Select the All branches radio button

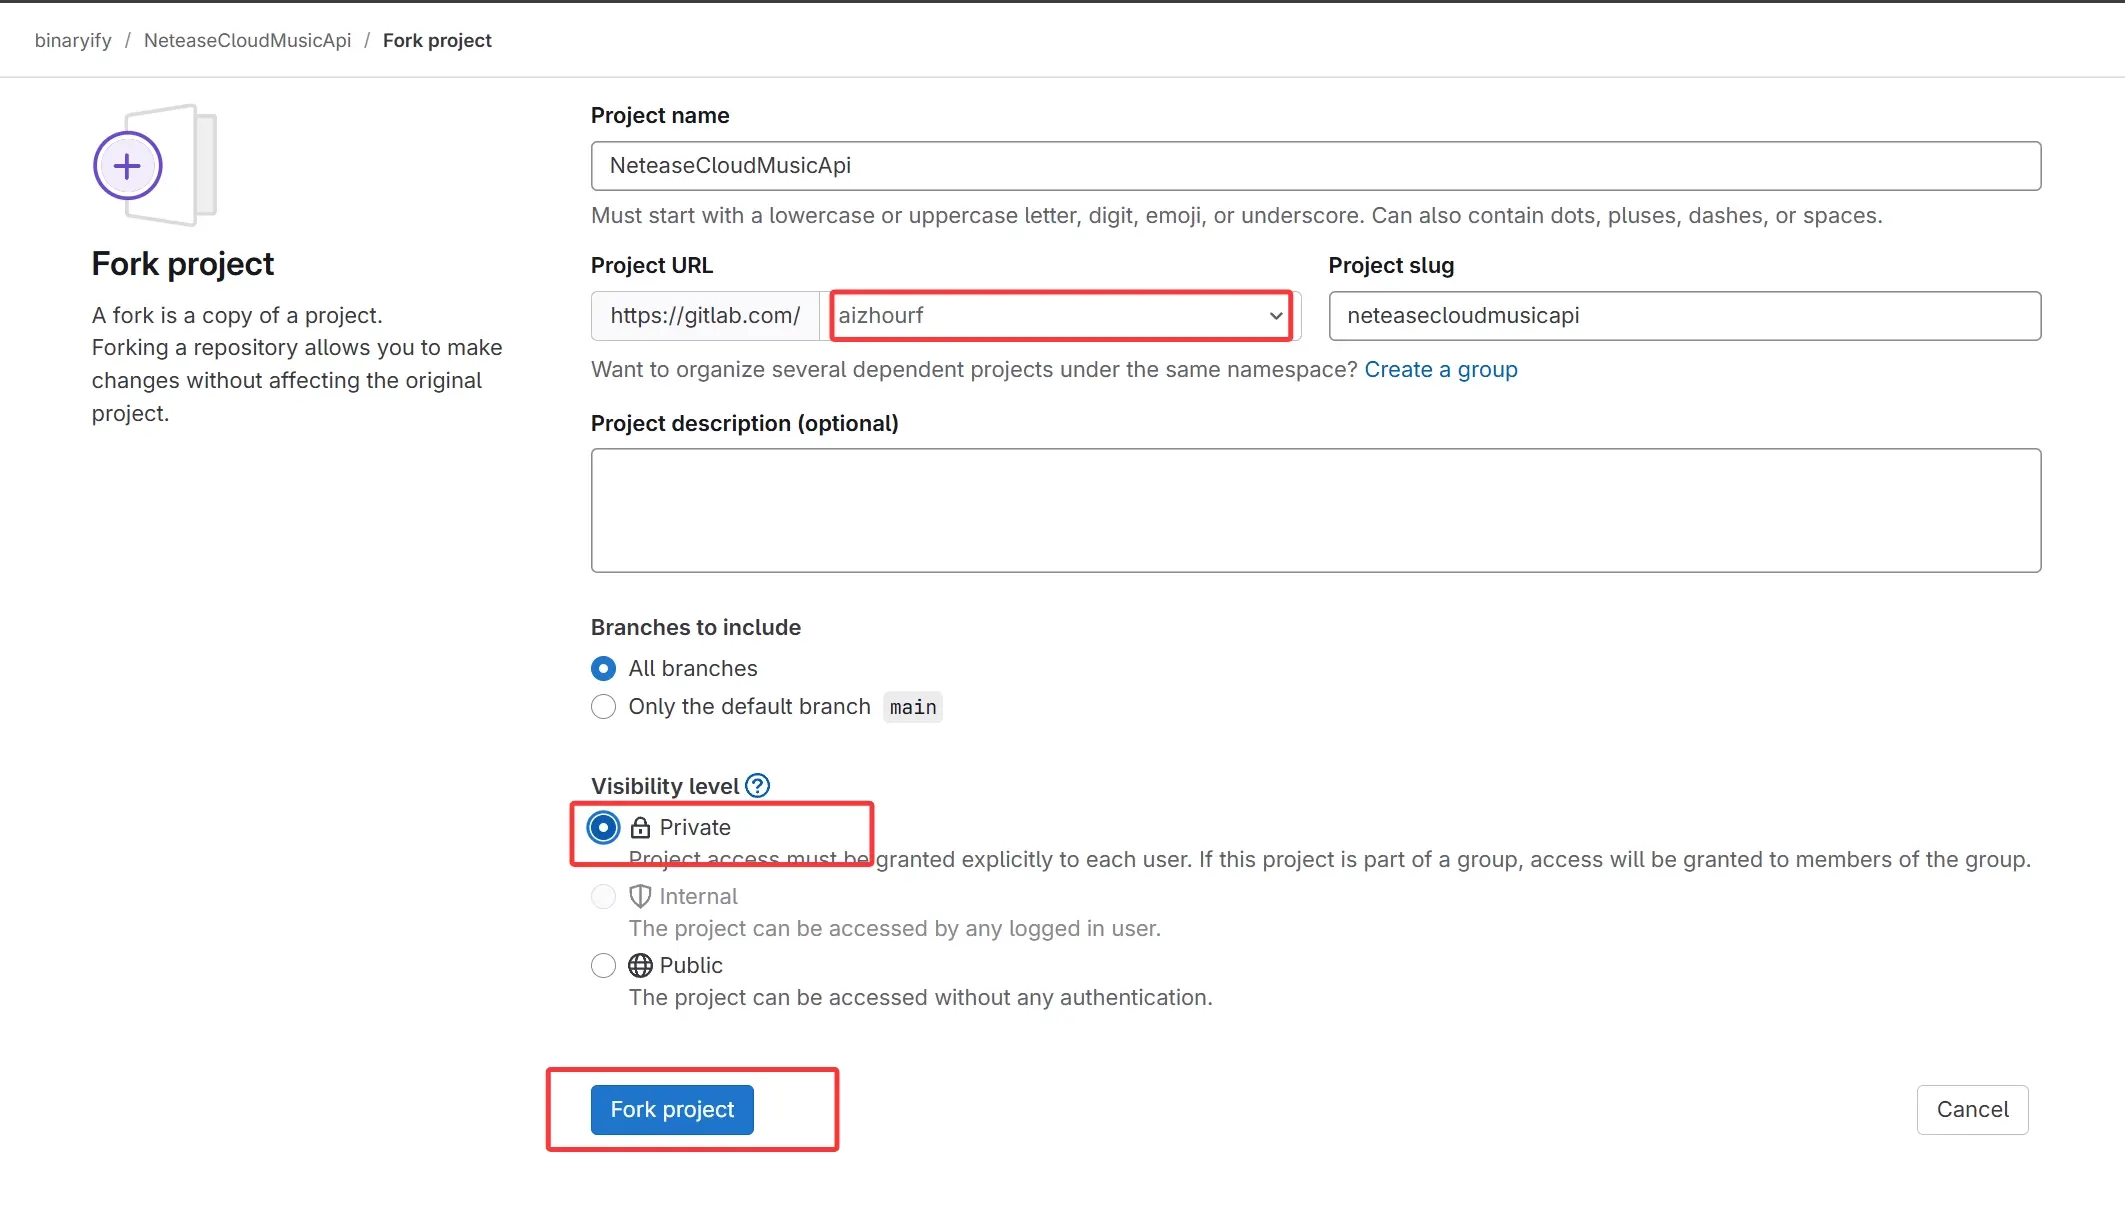603,668
